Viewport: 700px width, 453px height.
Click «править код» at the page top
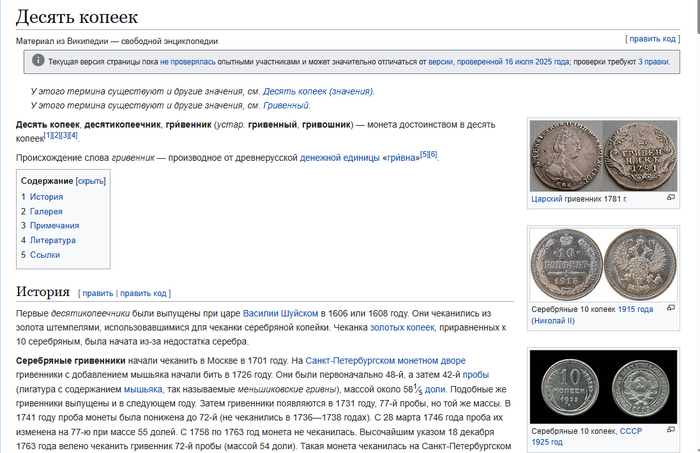pos(653,39)
